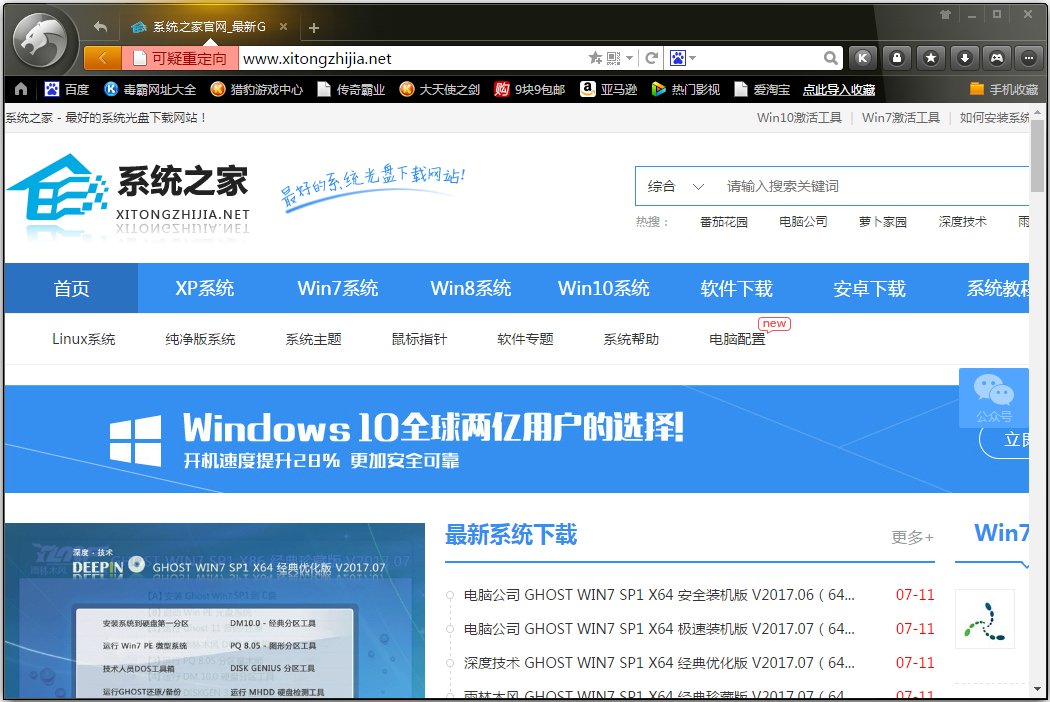Open the 系统主题 sub-navigation link
The width and height of the screenshot is (1050, 702).
[313, 339]
